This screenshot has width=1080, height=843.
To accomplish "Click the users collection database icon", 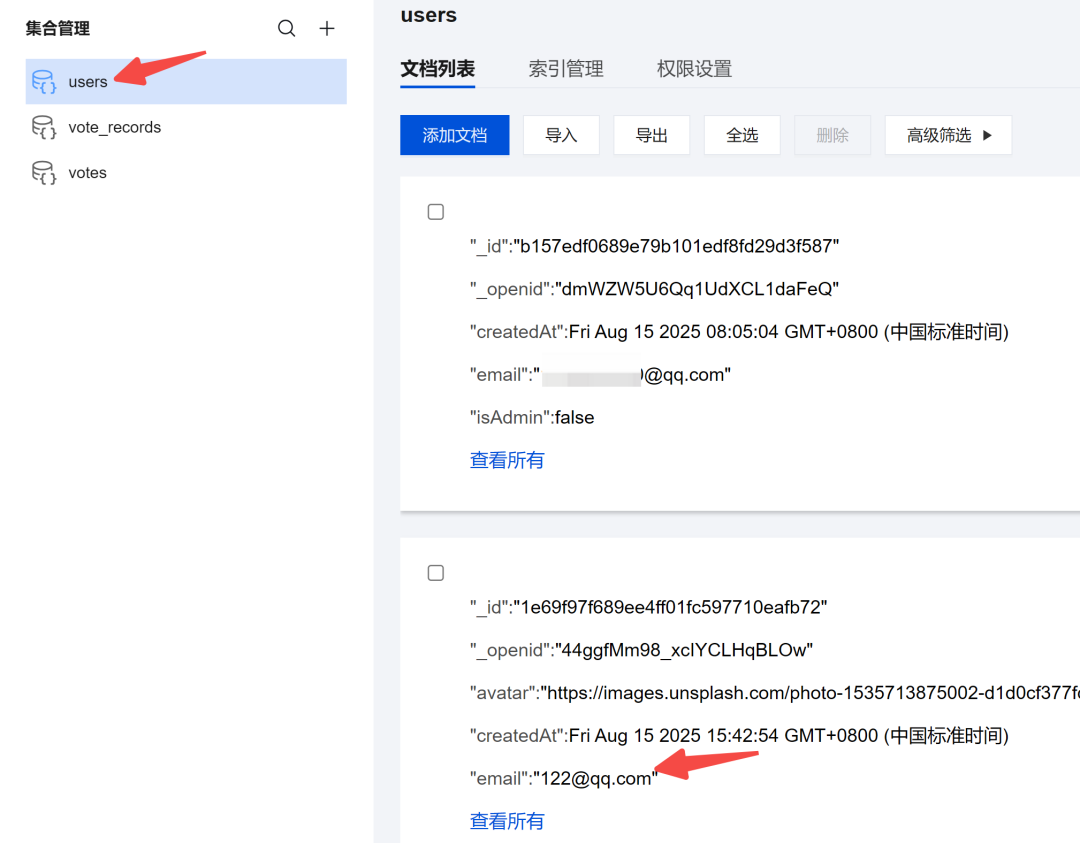I will 44,82.
